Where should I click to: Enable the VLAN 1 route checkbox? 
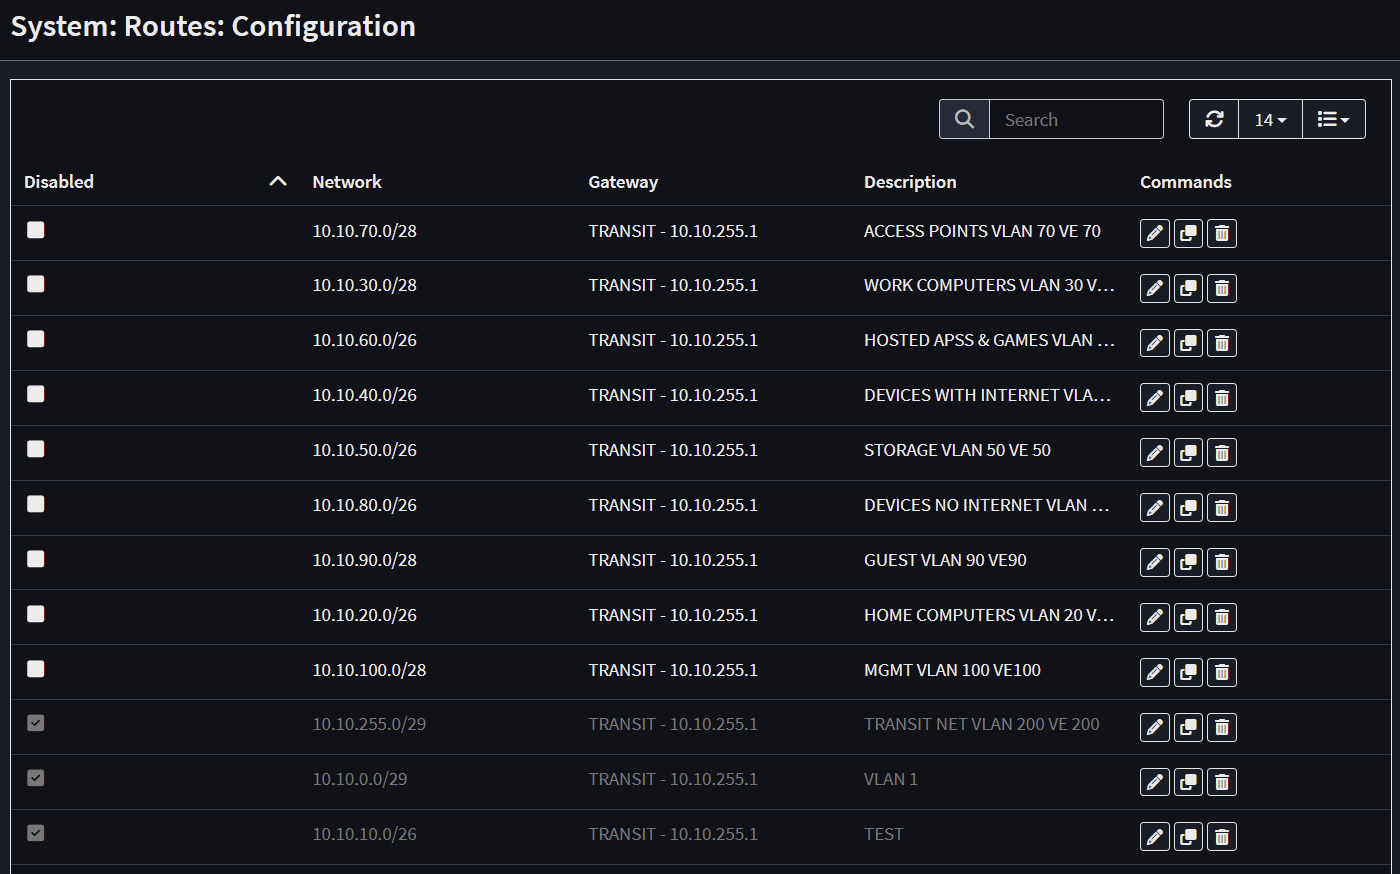pos(36,778)
